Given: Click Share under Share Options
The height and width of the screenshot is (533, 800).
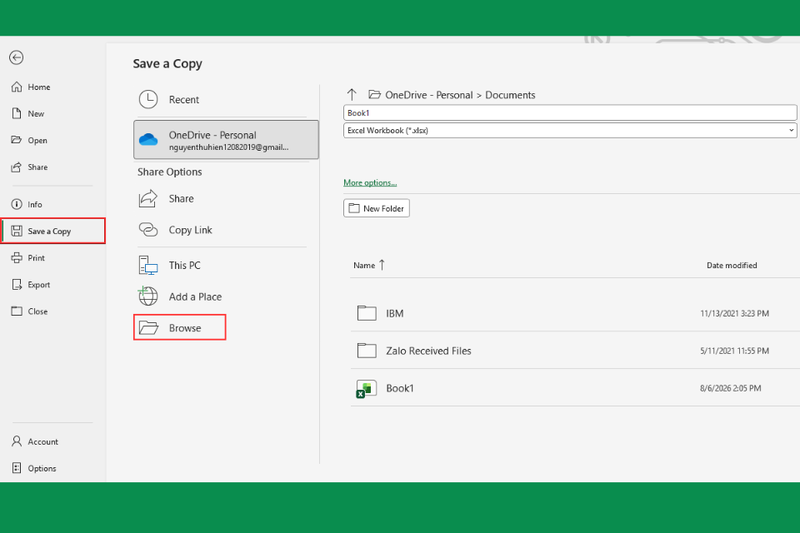Looking at the screenshot, I should tap(220, 198).
